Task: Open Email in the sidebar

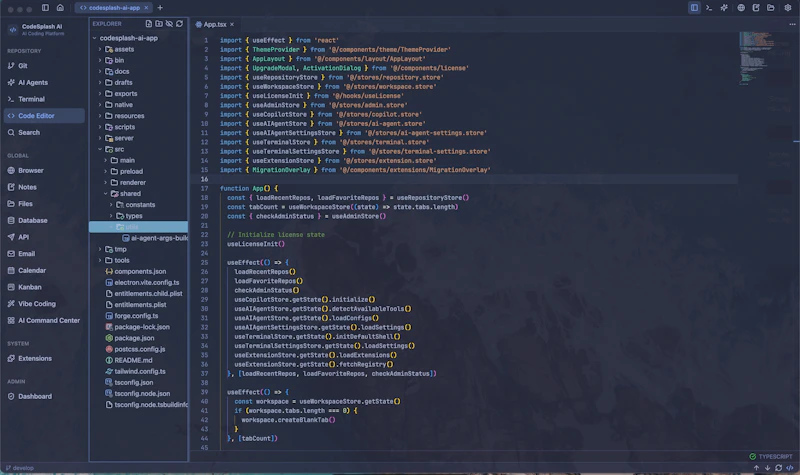Action: (x=44, y=254)
